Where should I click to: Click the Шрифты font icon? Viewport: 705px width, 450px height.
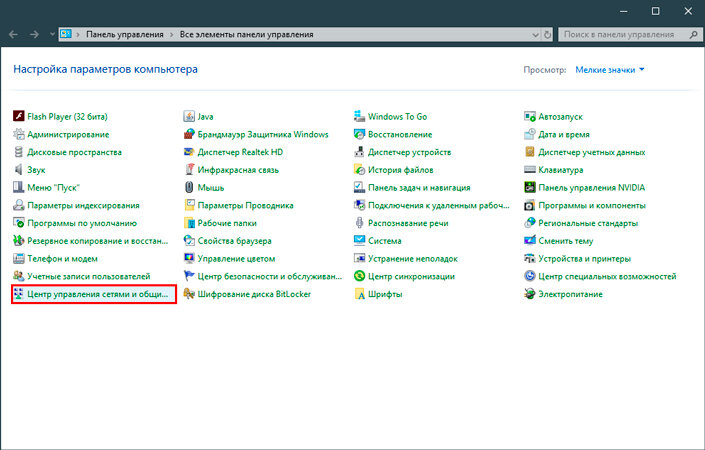click(x=359, y=294)
